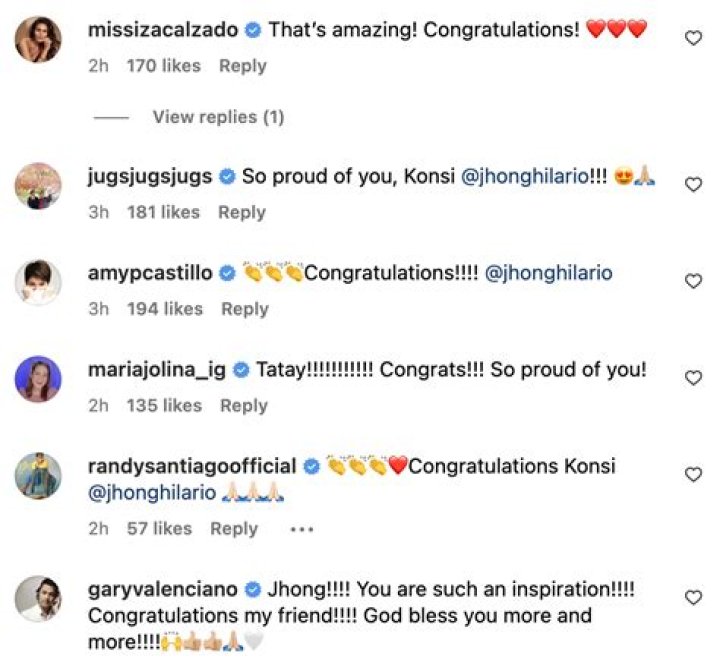720x665 pixels.
Task: View the 170 likes on missizacalzado's comment
Action: click(x=164, y=66)
